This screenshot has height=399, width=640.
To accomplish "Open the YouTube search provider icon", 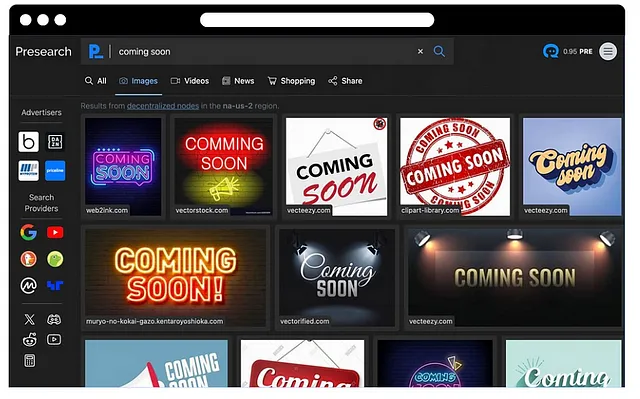I will [55, 233].
